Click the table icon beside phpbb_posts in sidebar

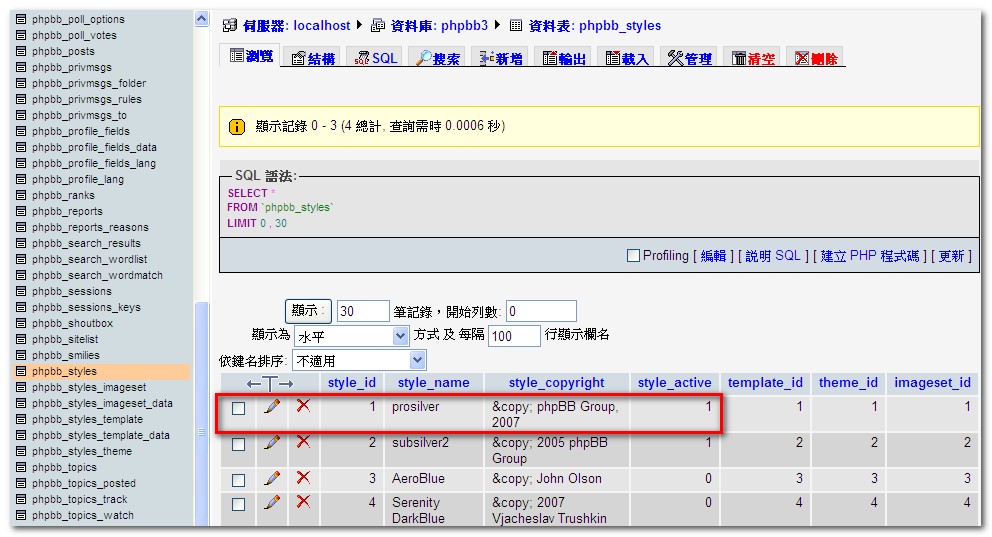[x=21, y=51]
